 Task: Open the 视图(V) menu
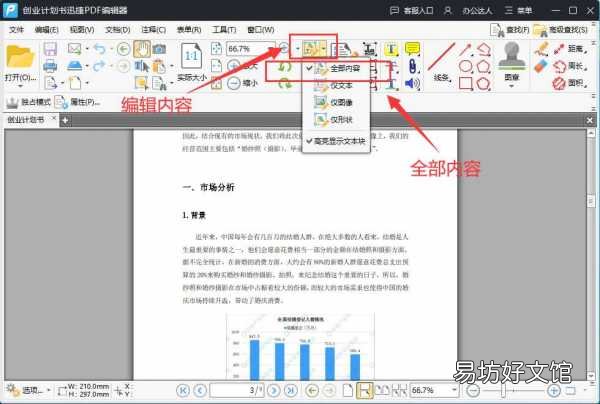82,29
